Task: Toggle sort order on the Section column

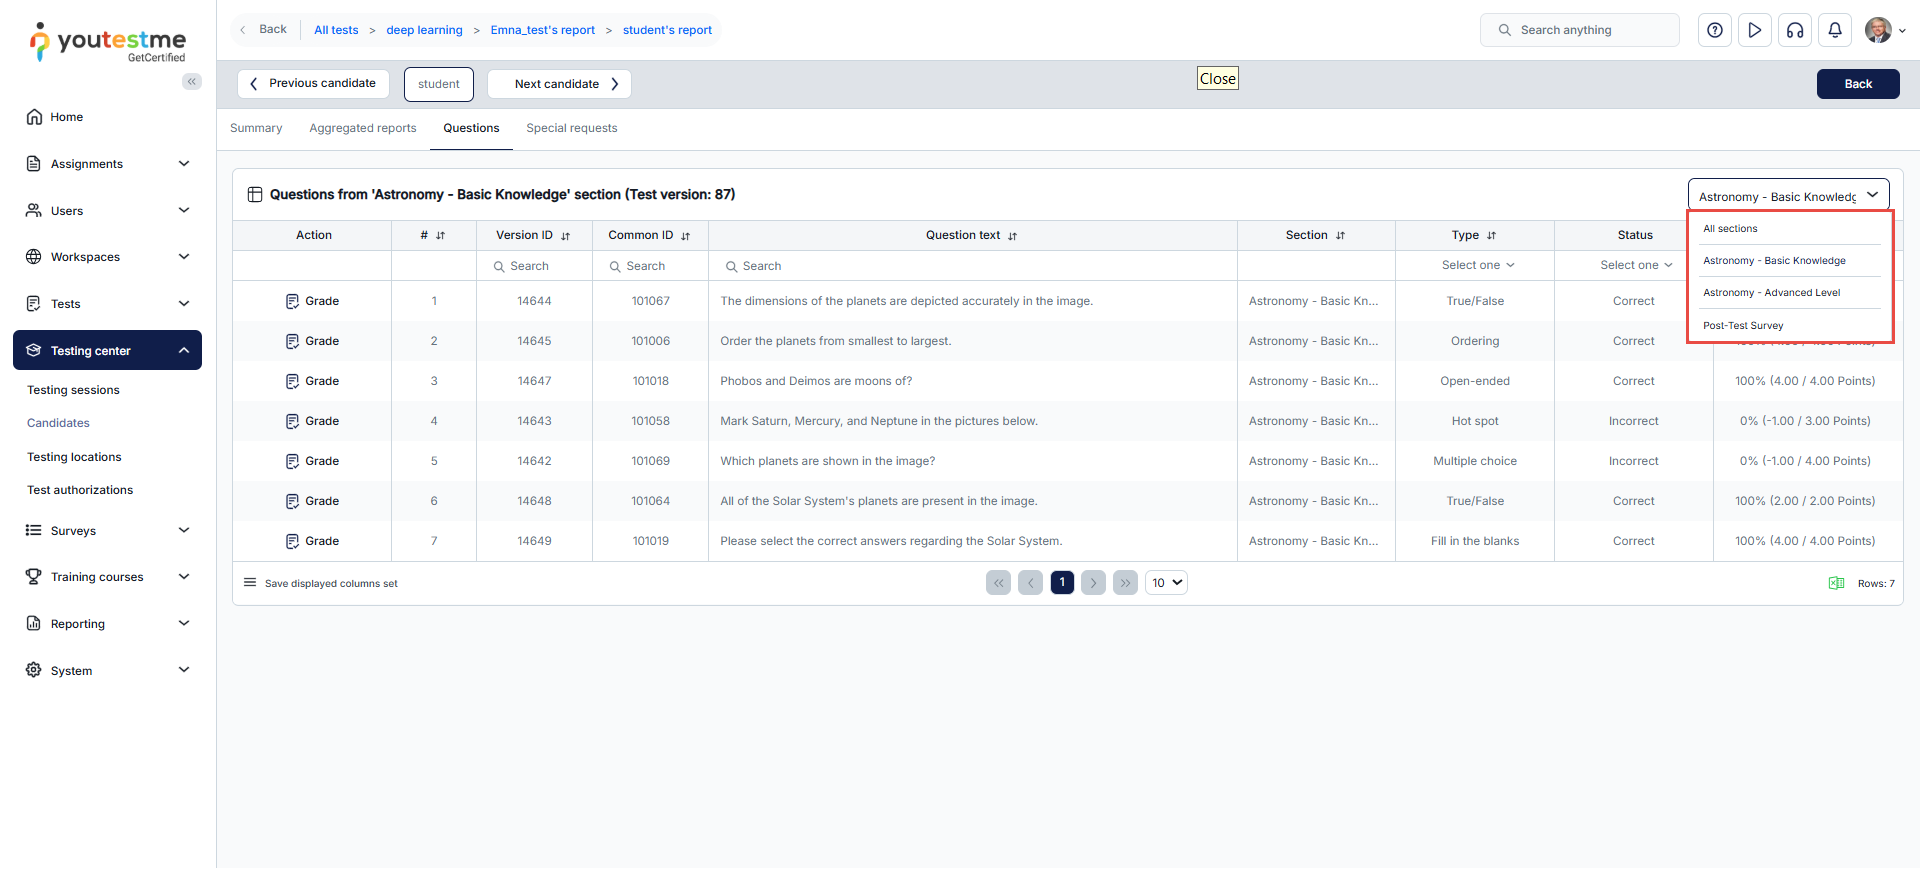Action: pyautogui.click(x=1340, y=236)
